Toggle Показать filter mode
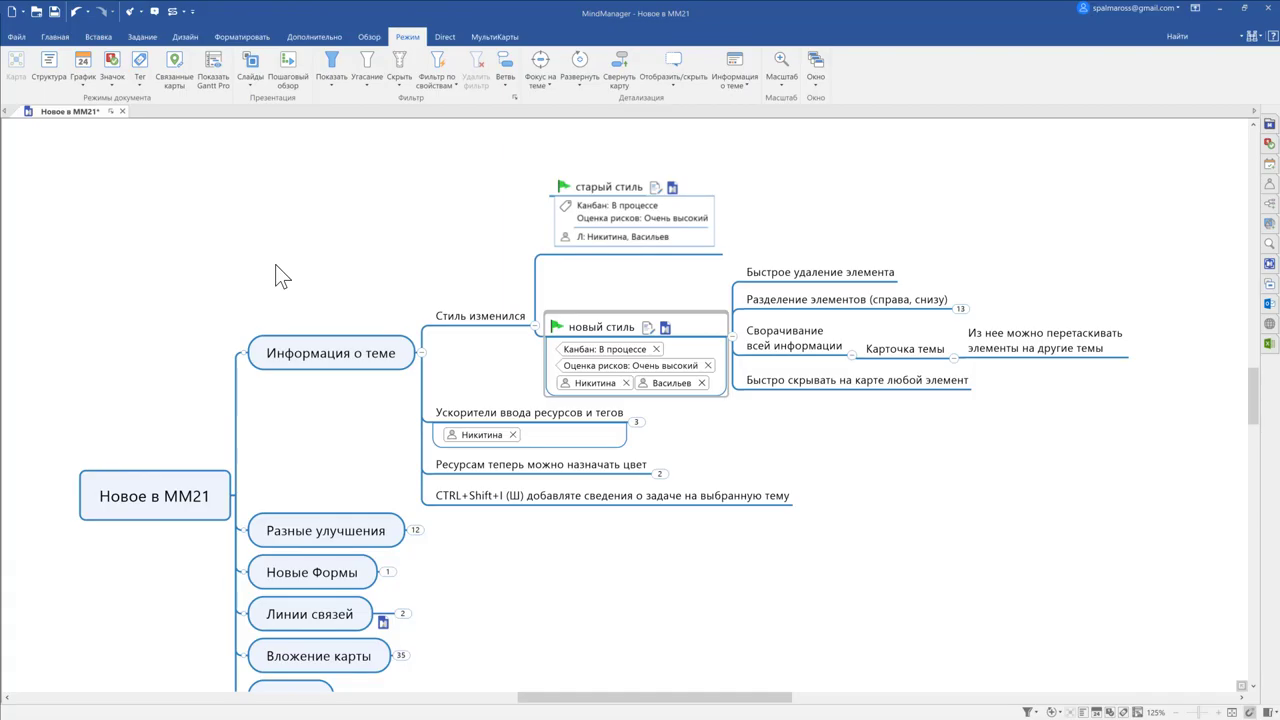This screenshot has height=720, width=1280. (331, 67)
